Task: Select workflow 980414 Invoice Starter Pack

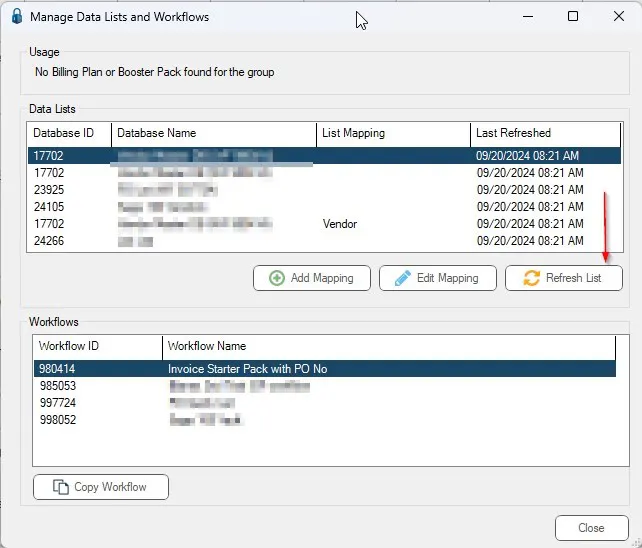Action: pyautogui.click(x=325, y=369)
